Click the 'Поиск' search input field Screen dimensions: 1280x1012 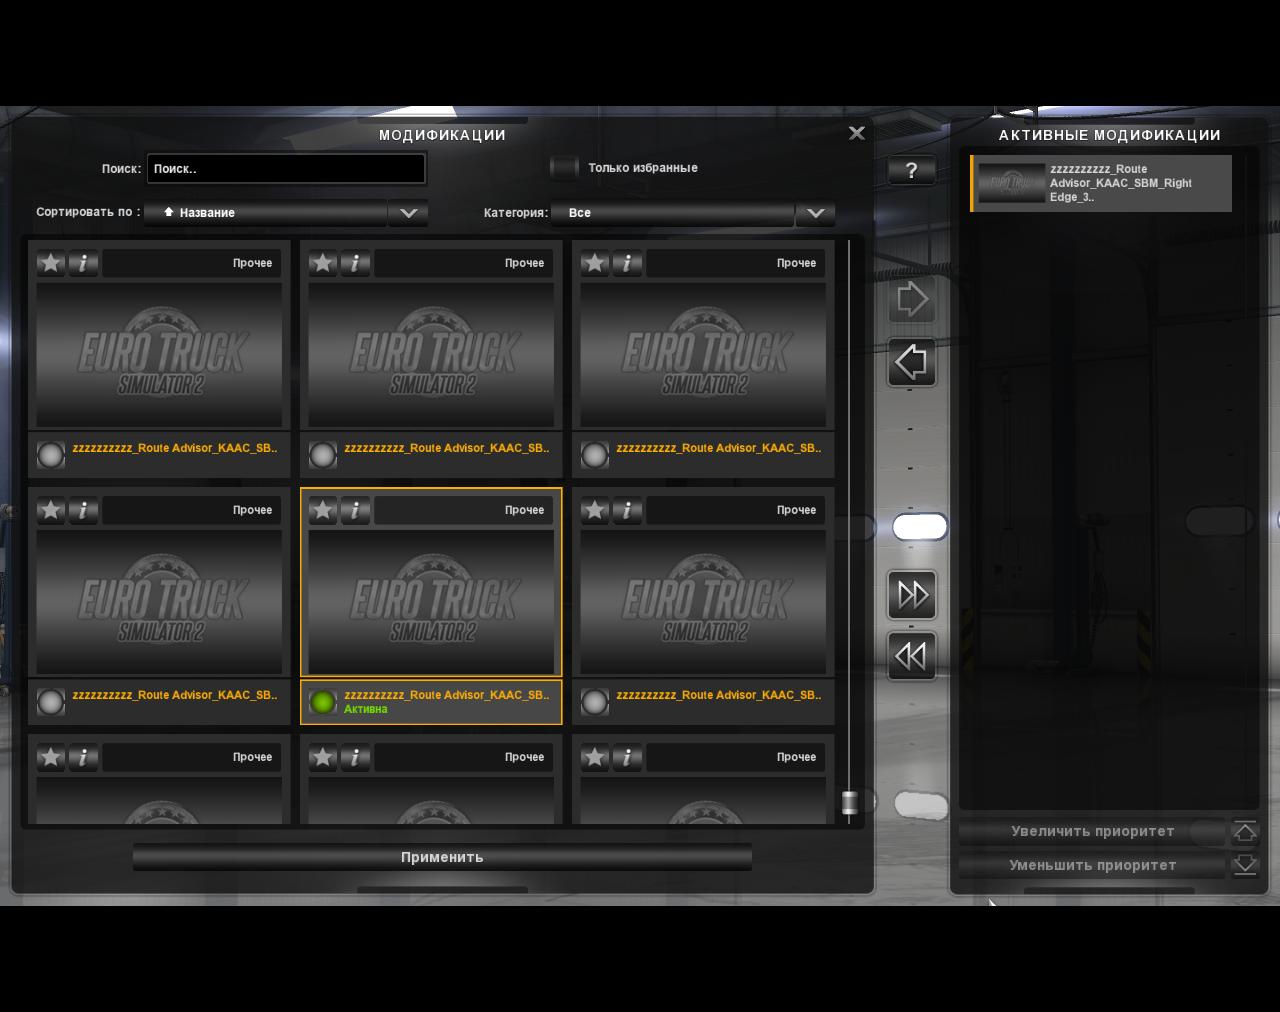286,169
